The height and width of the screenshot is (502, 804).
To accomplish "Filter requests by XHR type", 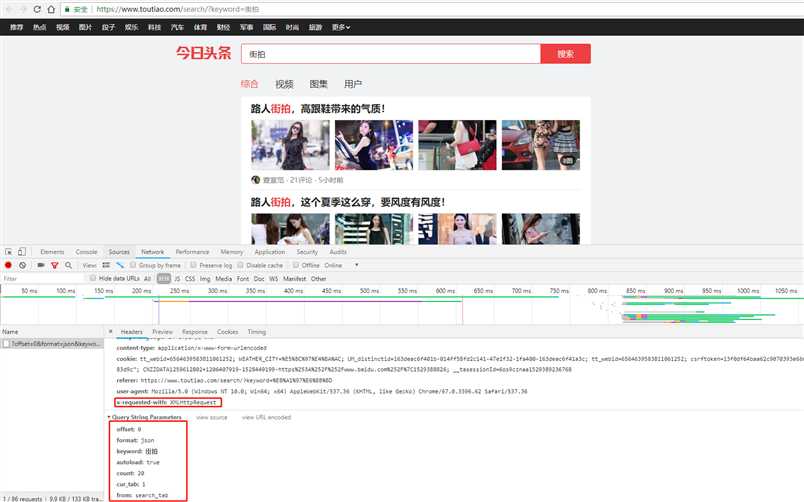I will pyautogui.click(x=164, y=278).
